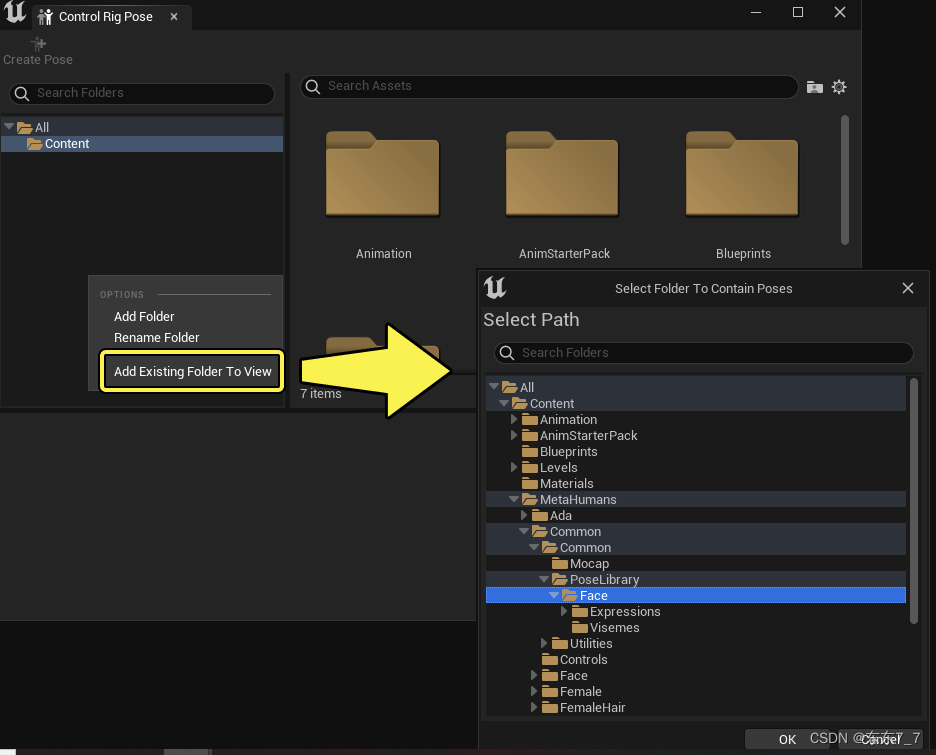Open the Animation folder thumbnail

pyautogui.click(x=383, y=174)
